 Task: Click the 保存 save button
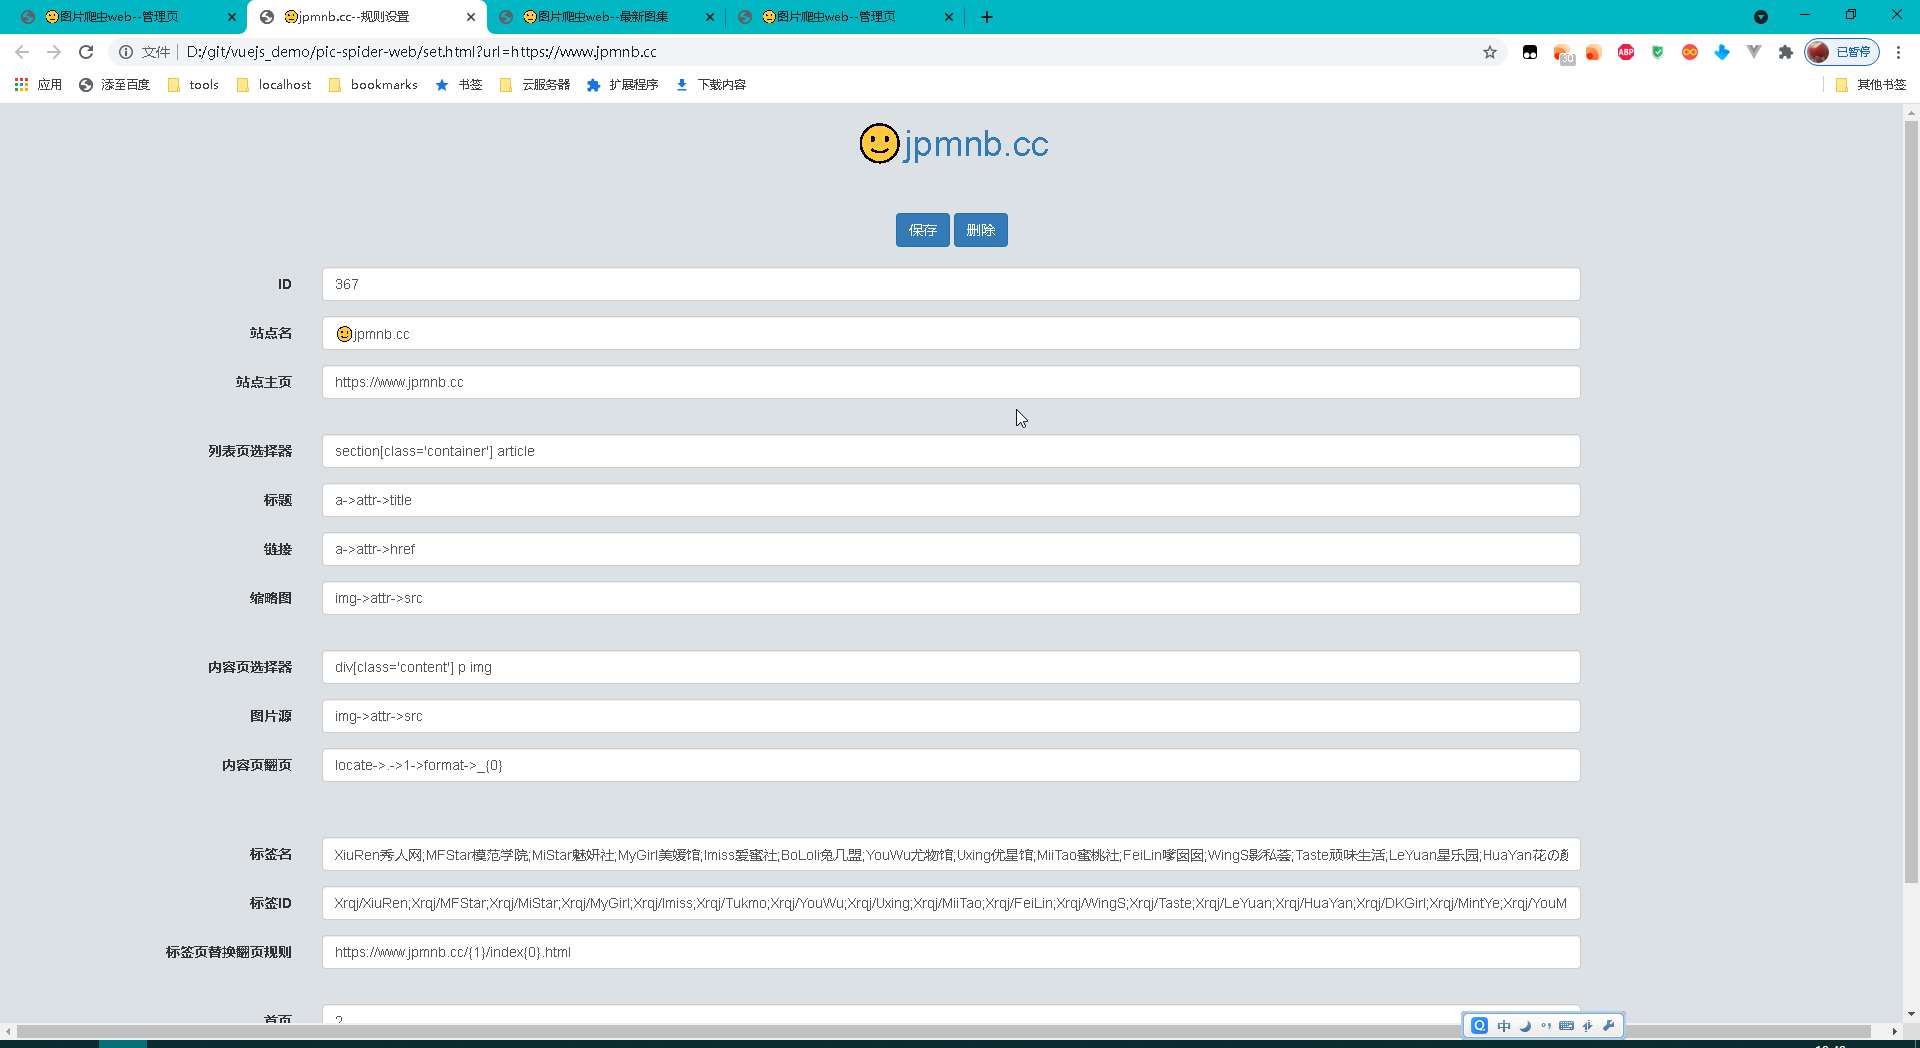tap(922, 230)
